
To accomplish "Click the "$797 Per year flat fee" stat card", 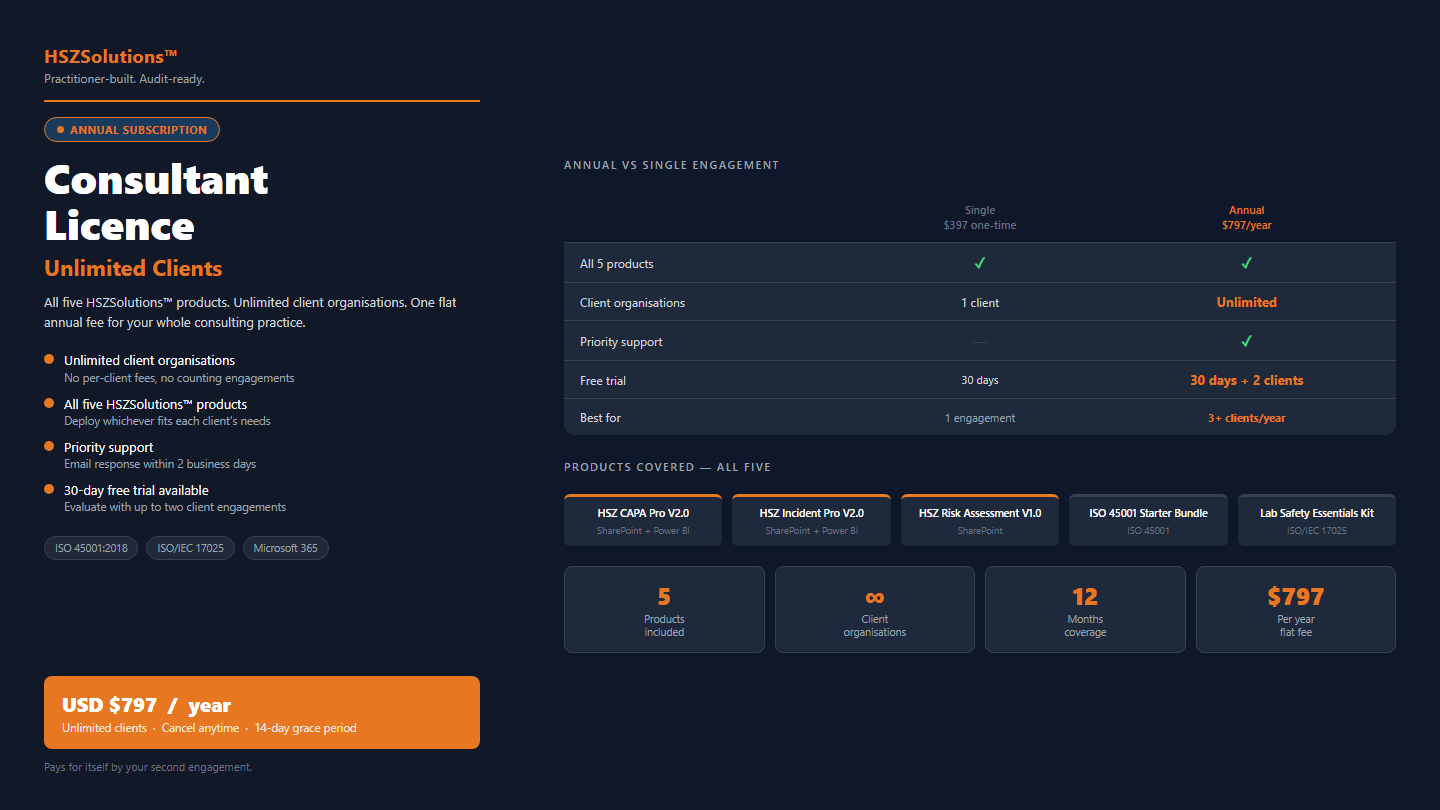I will pyautogui.click(x=1296, y=610).
